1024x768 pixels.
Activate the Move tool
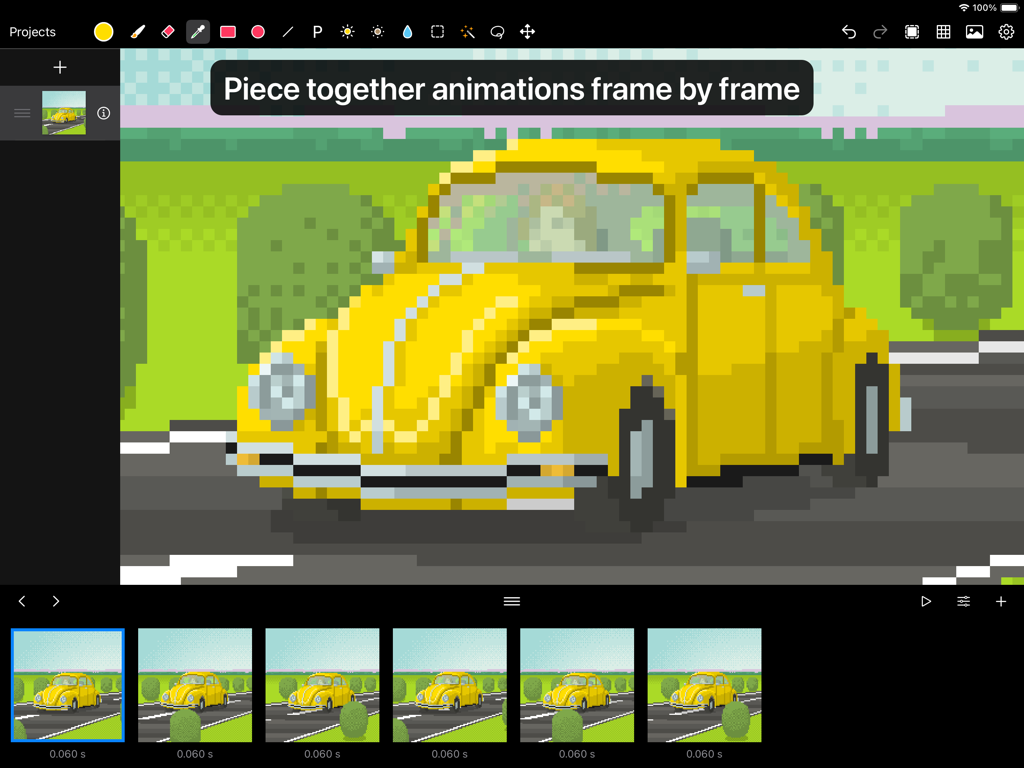pos(527,31)
